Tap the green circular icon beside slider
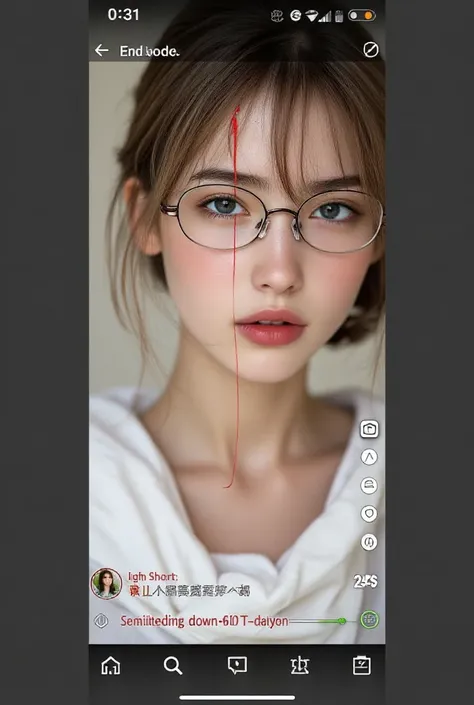 (370, 620)
